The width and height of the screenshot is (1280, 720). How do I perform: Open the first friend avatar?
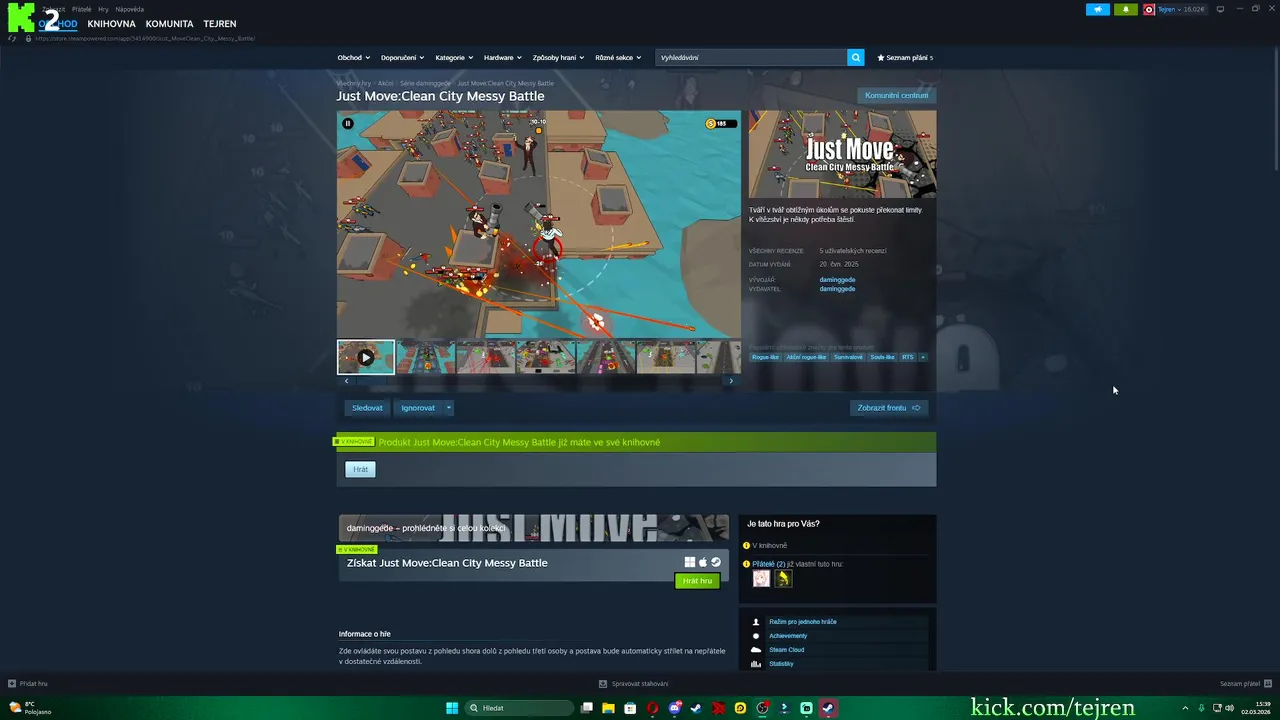pyautogui.click(x=761, y=579)
